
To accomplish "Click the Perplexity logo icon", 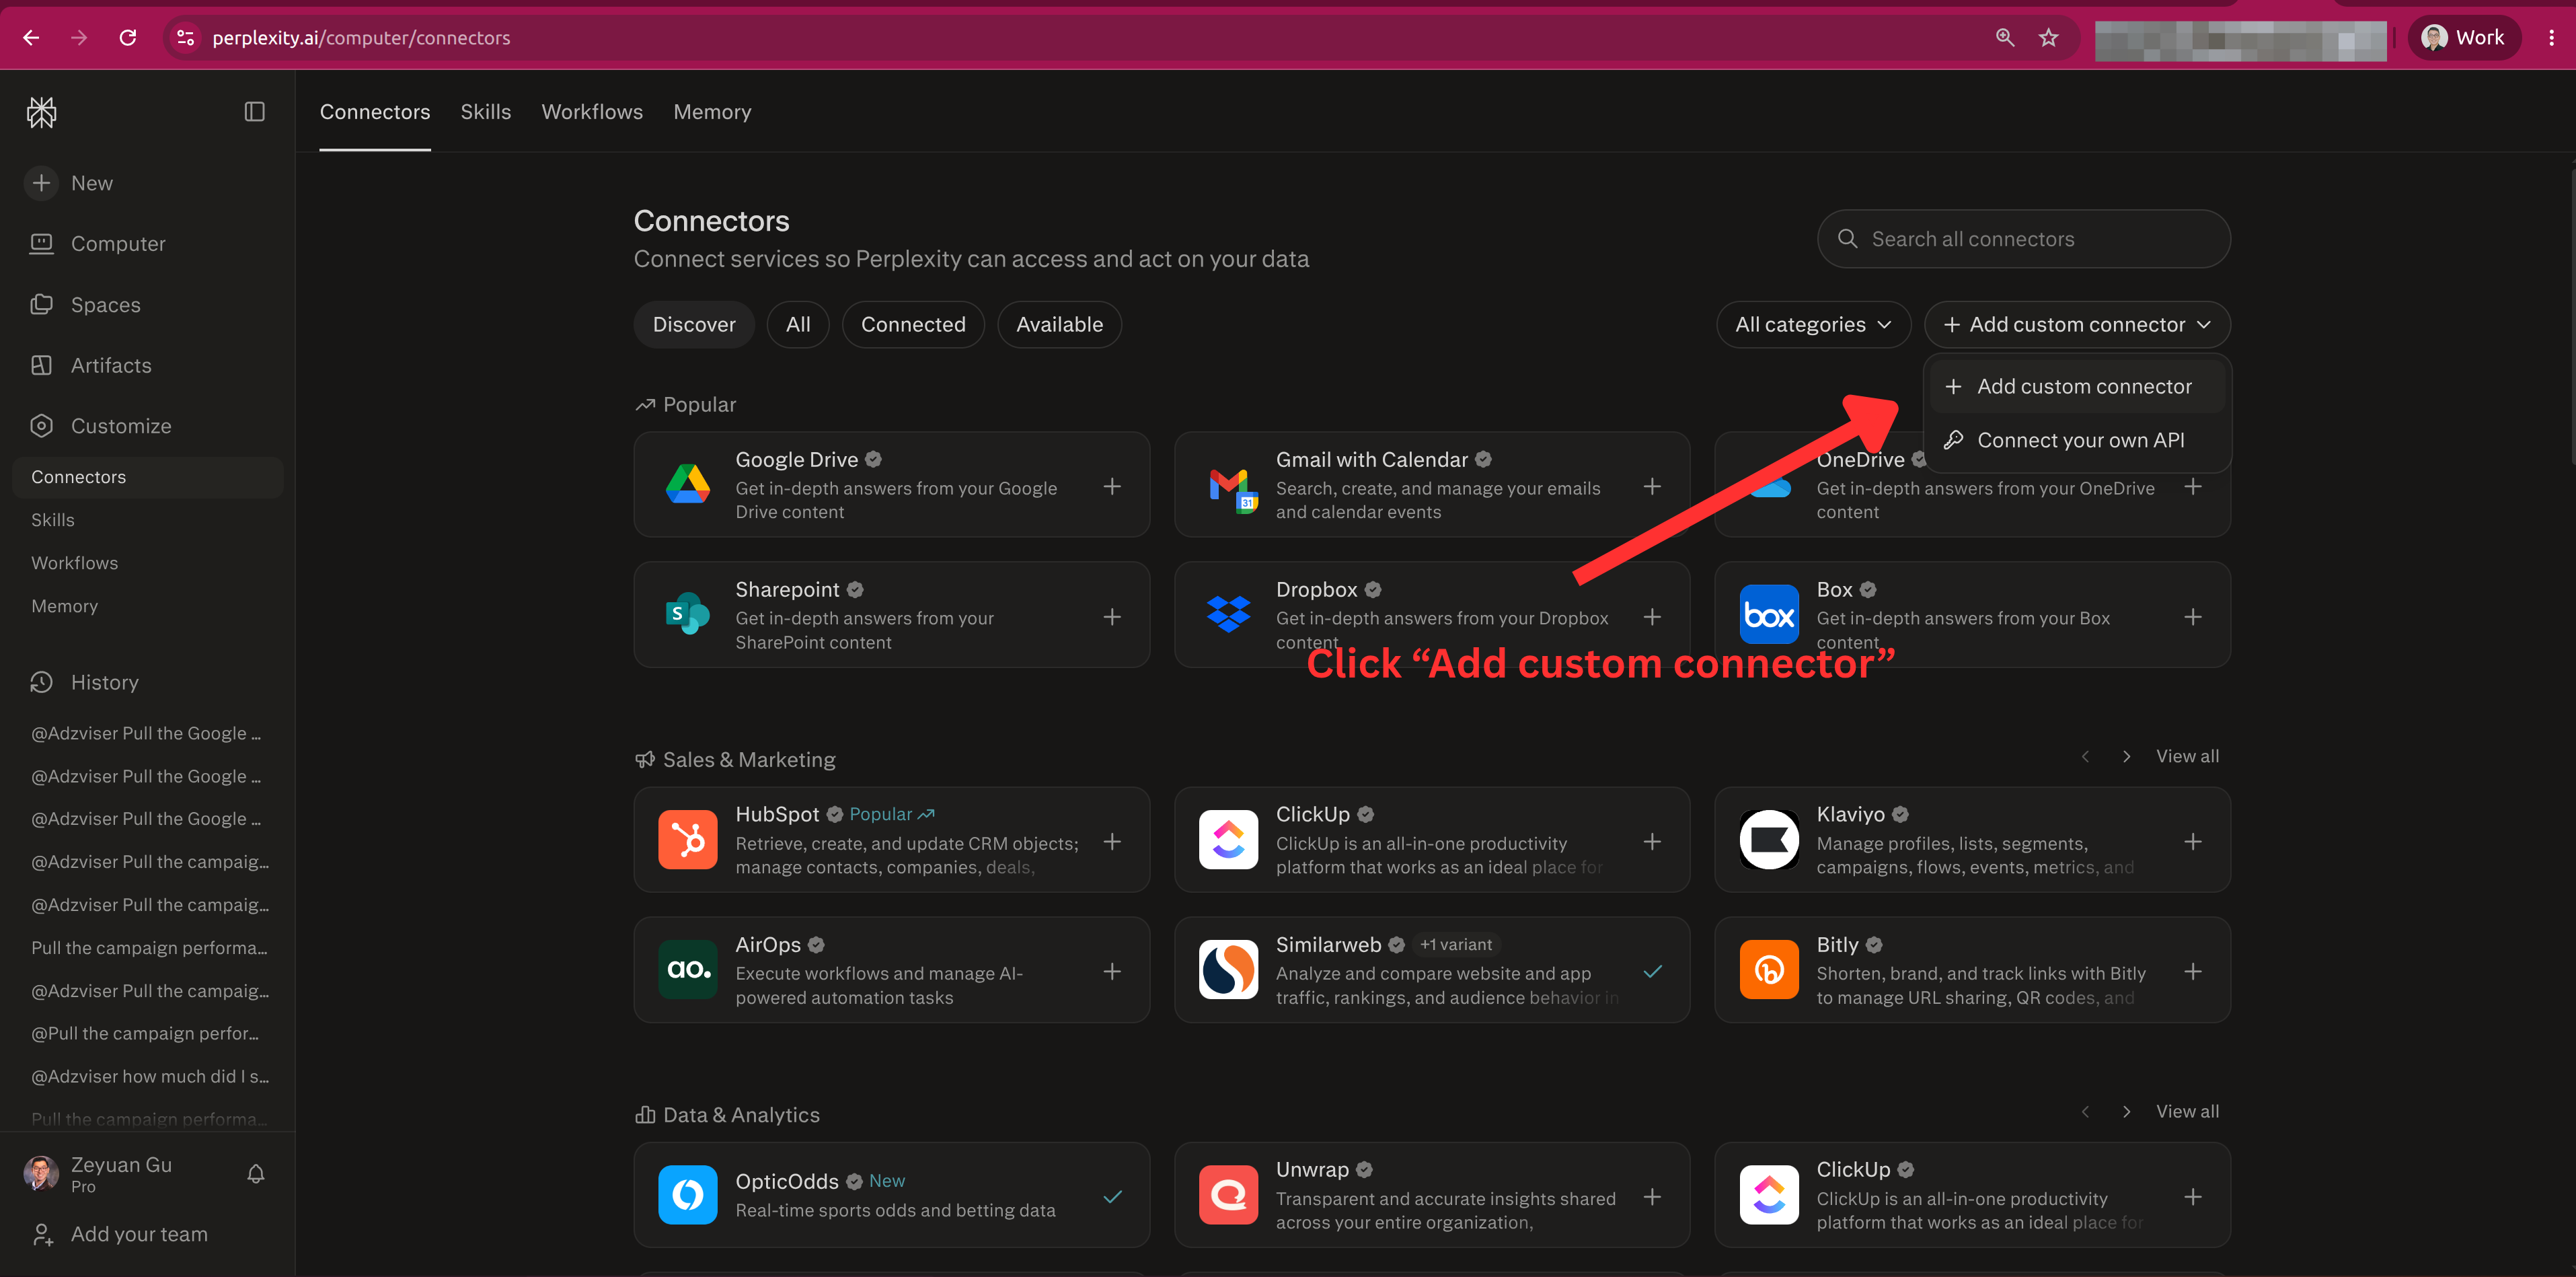I will (x=41, y=112).
